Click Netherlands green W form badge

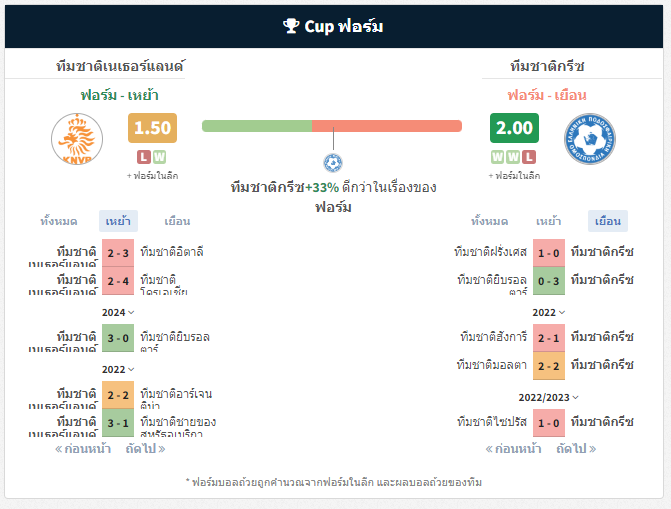pyautogui.click(x=159, y=157)
